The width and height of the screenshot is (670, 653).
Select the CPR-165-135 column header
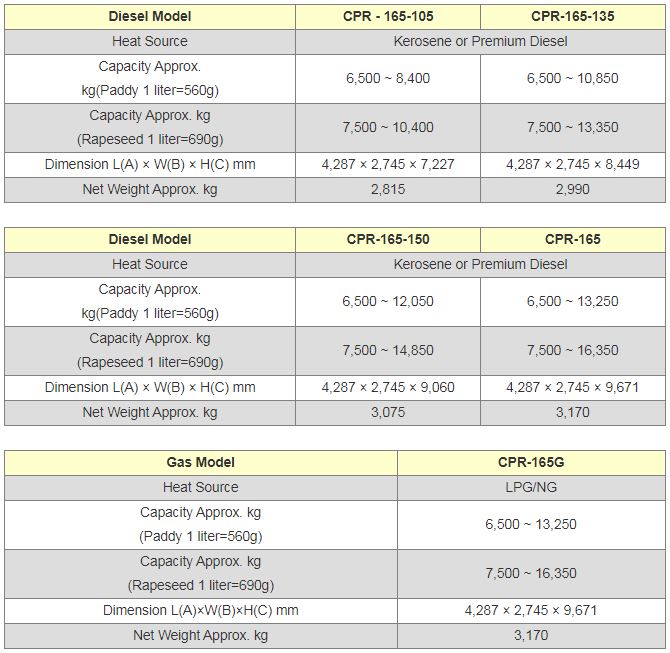(572, 16)
